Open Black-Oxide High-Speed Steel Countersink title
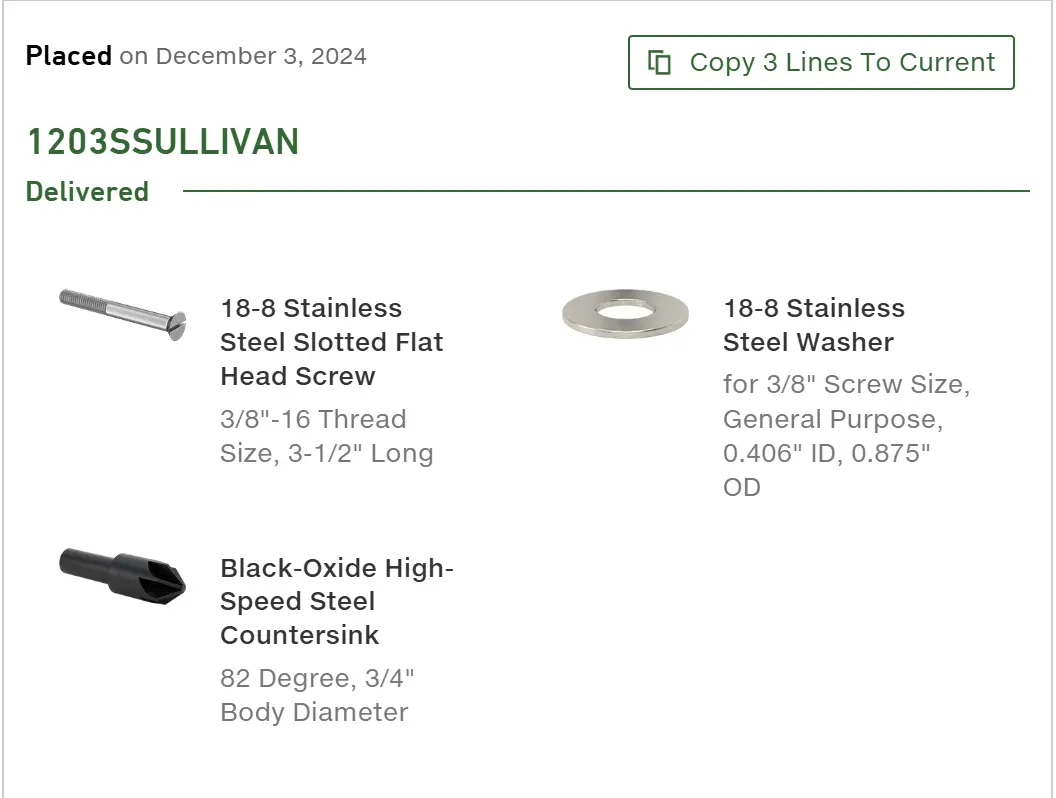 (x=336, y=602)
